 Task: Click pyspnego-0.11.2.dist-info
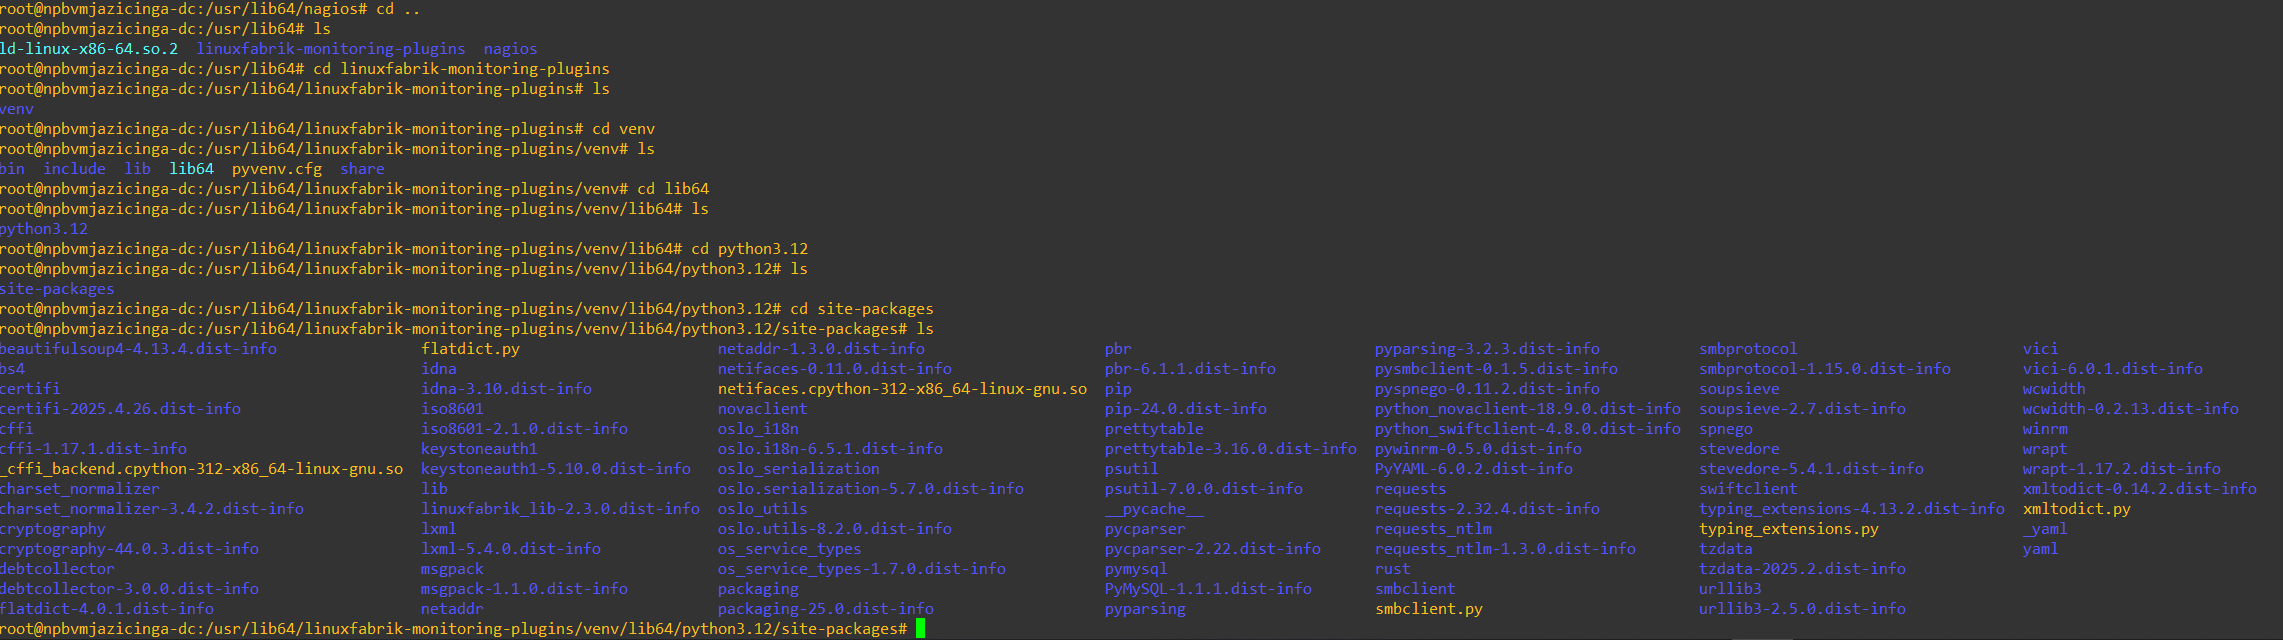1487,389
